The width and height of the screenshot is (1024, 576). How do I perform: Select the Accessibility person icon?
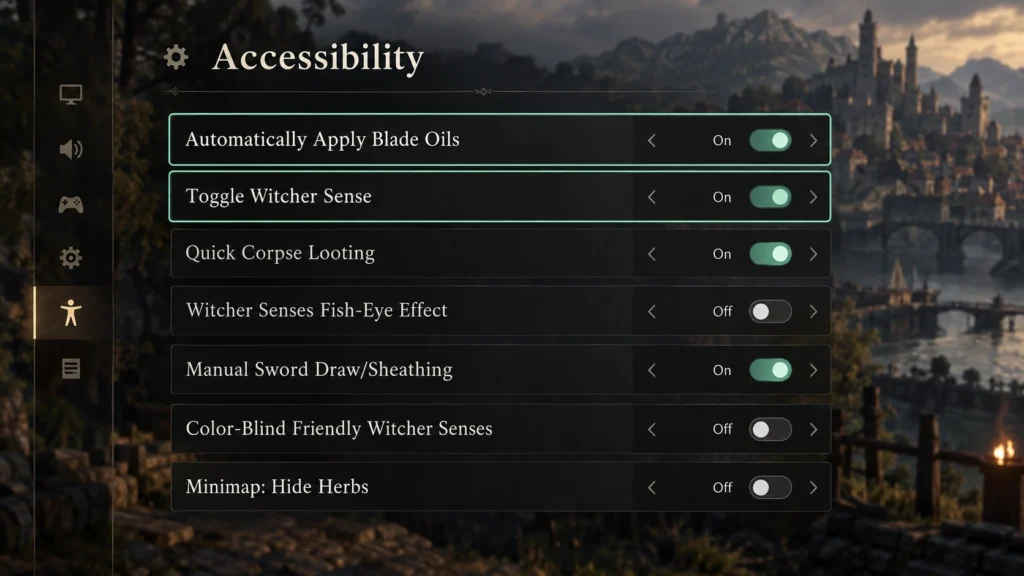(x=71, y=313)
